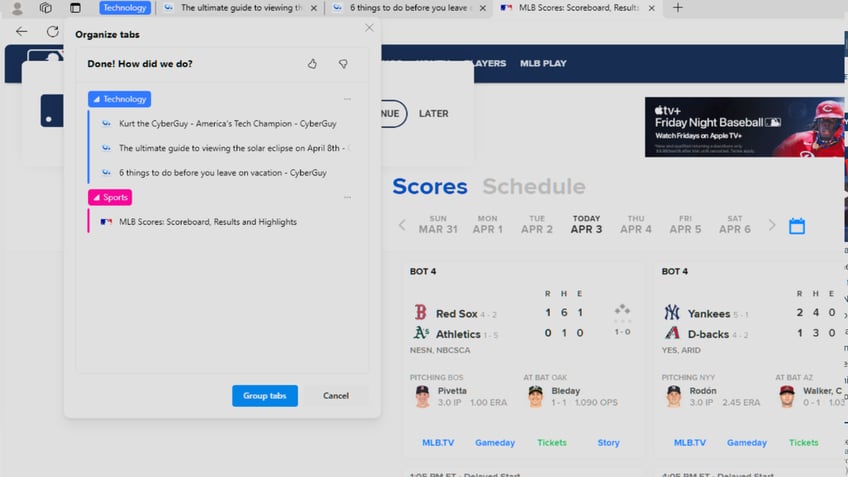This screenshot has height=477, width=848.
Task: Open the scores calendar date picker icon
Action: [x=797, y=226]
